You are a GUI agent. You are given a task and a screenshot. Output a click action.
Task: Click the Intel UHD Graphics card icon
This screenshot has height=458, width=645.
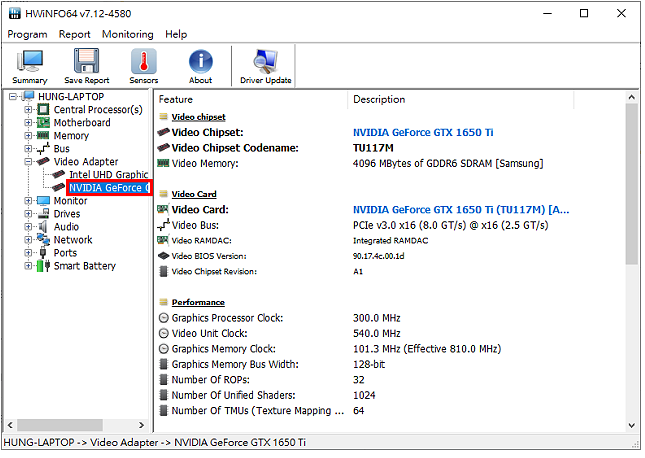point(58,175)
